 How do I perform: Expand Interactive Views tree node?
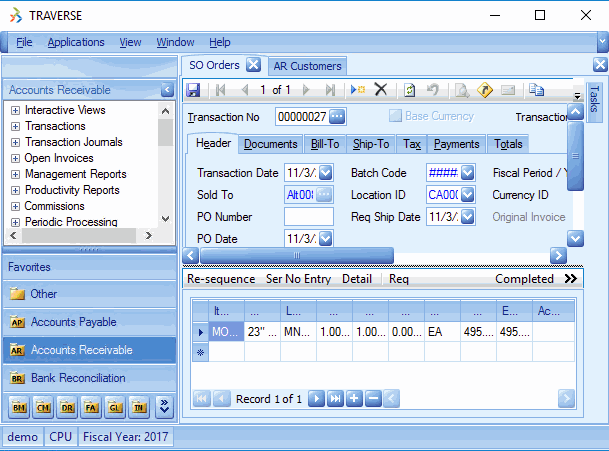[x=15, y=110]
